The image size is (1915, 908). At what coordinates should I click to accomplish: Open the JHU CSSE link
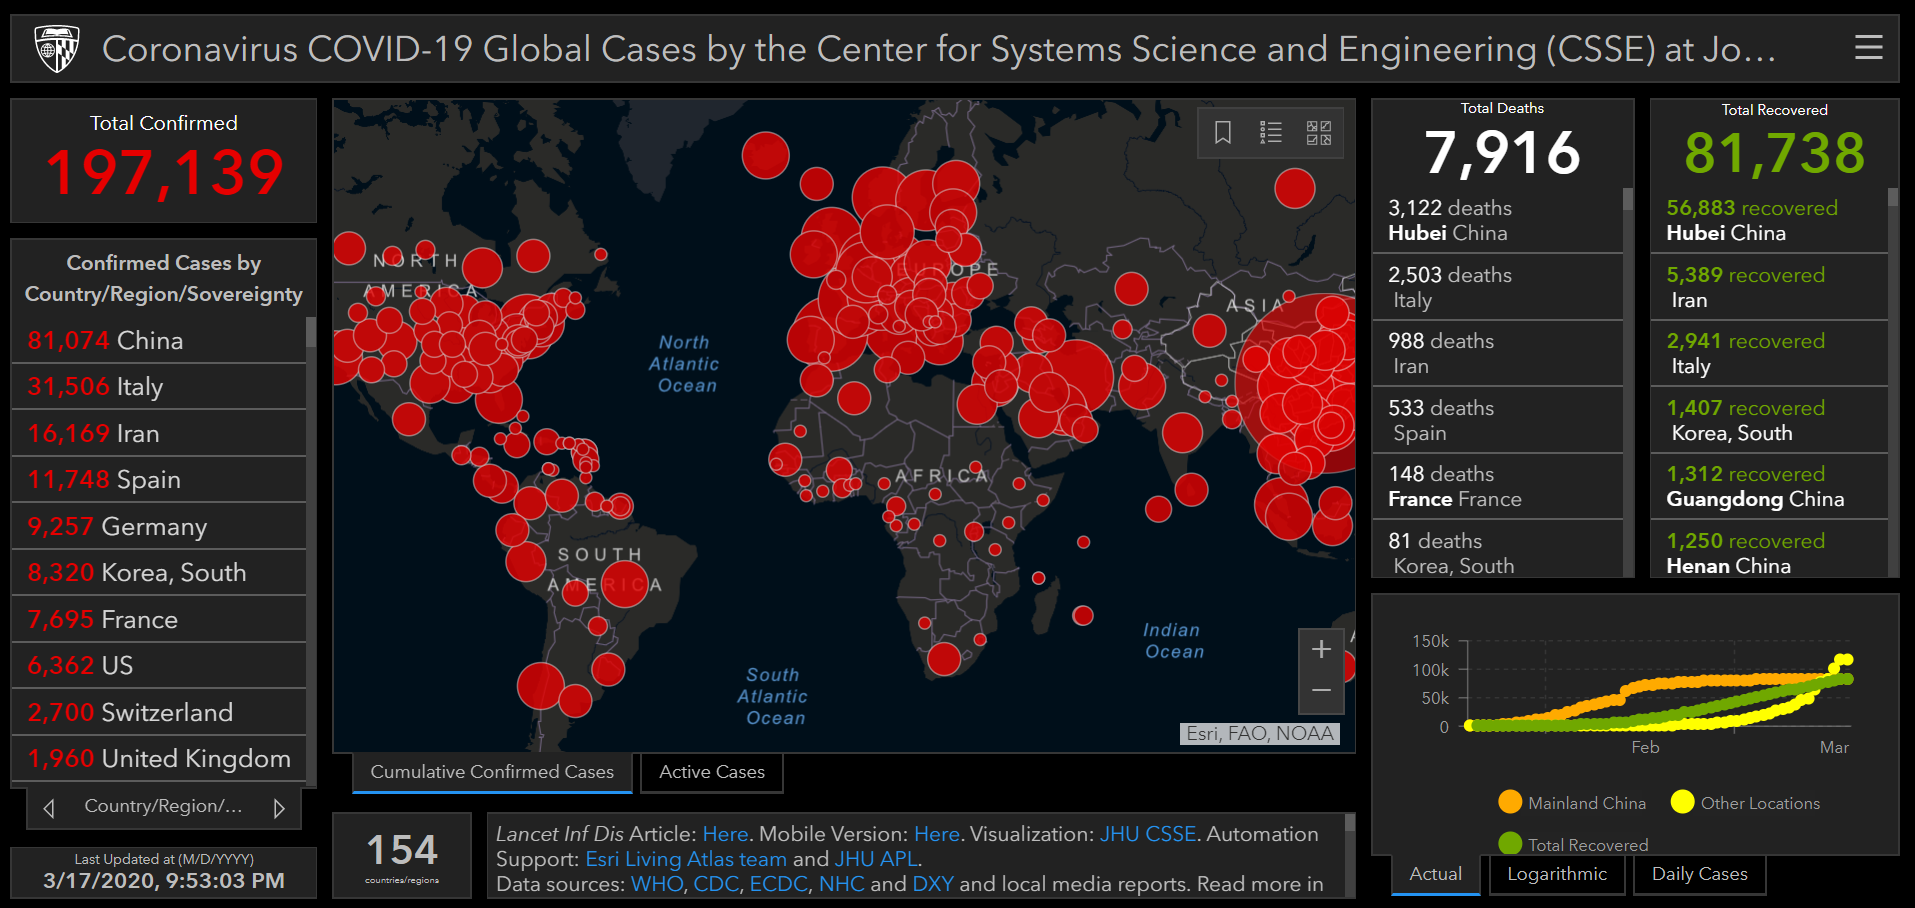click(x=1147, y=834)
